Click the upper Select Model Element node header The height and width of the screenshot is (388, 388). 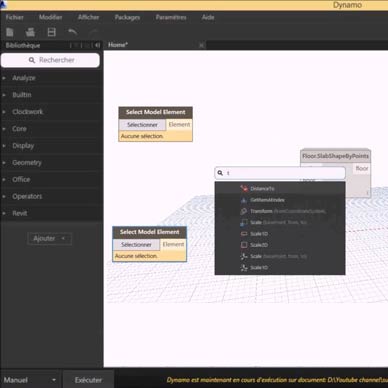(156, 112)
